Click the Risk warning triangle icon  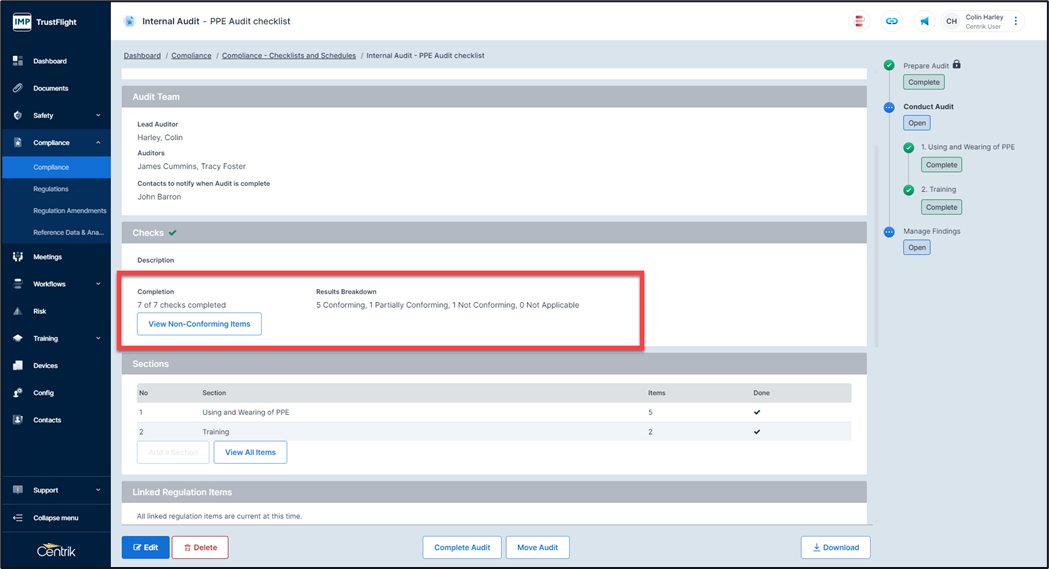click(x=18, y=311)
